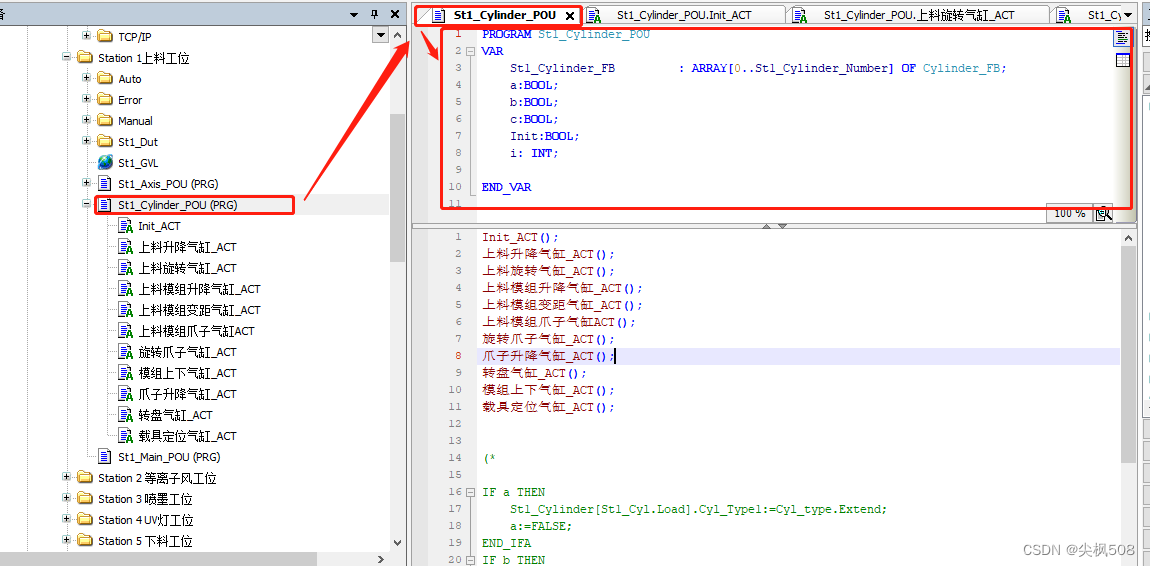
Task: Expand the Auto folder
Action: (x=87, y=78)
